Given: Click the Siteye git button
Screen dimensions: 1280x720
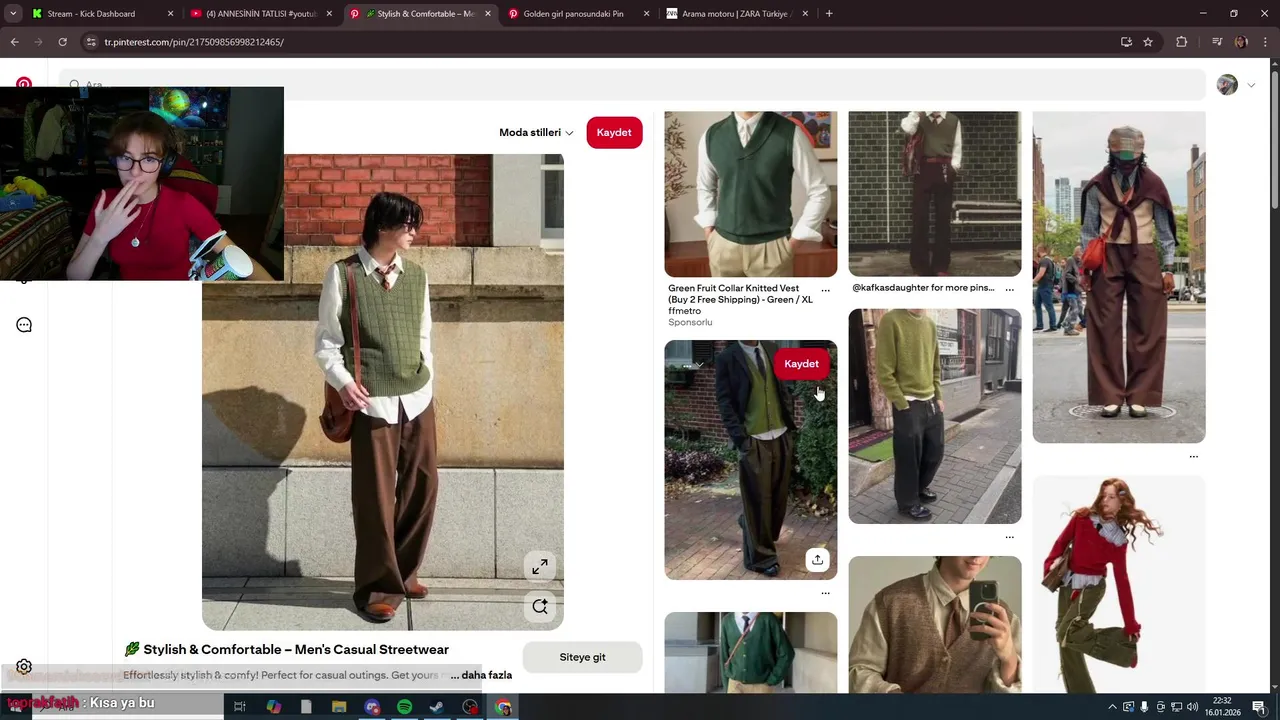Looking at the screenshot, I should pyautogui.click(x=582, y=657).
